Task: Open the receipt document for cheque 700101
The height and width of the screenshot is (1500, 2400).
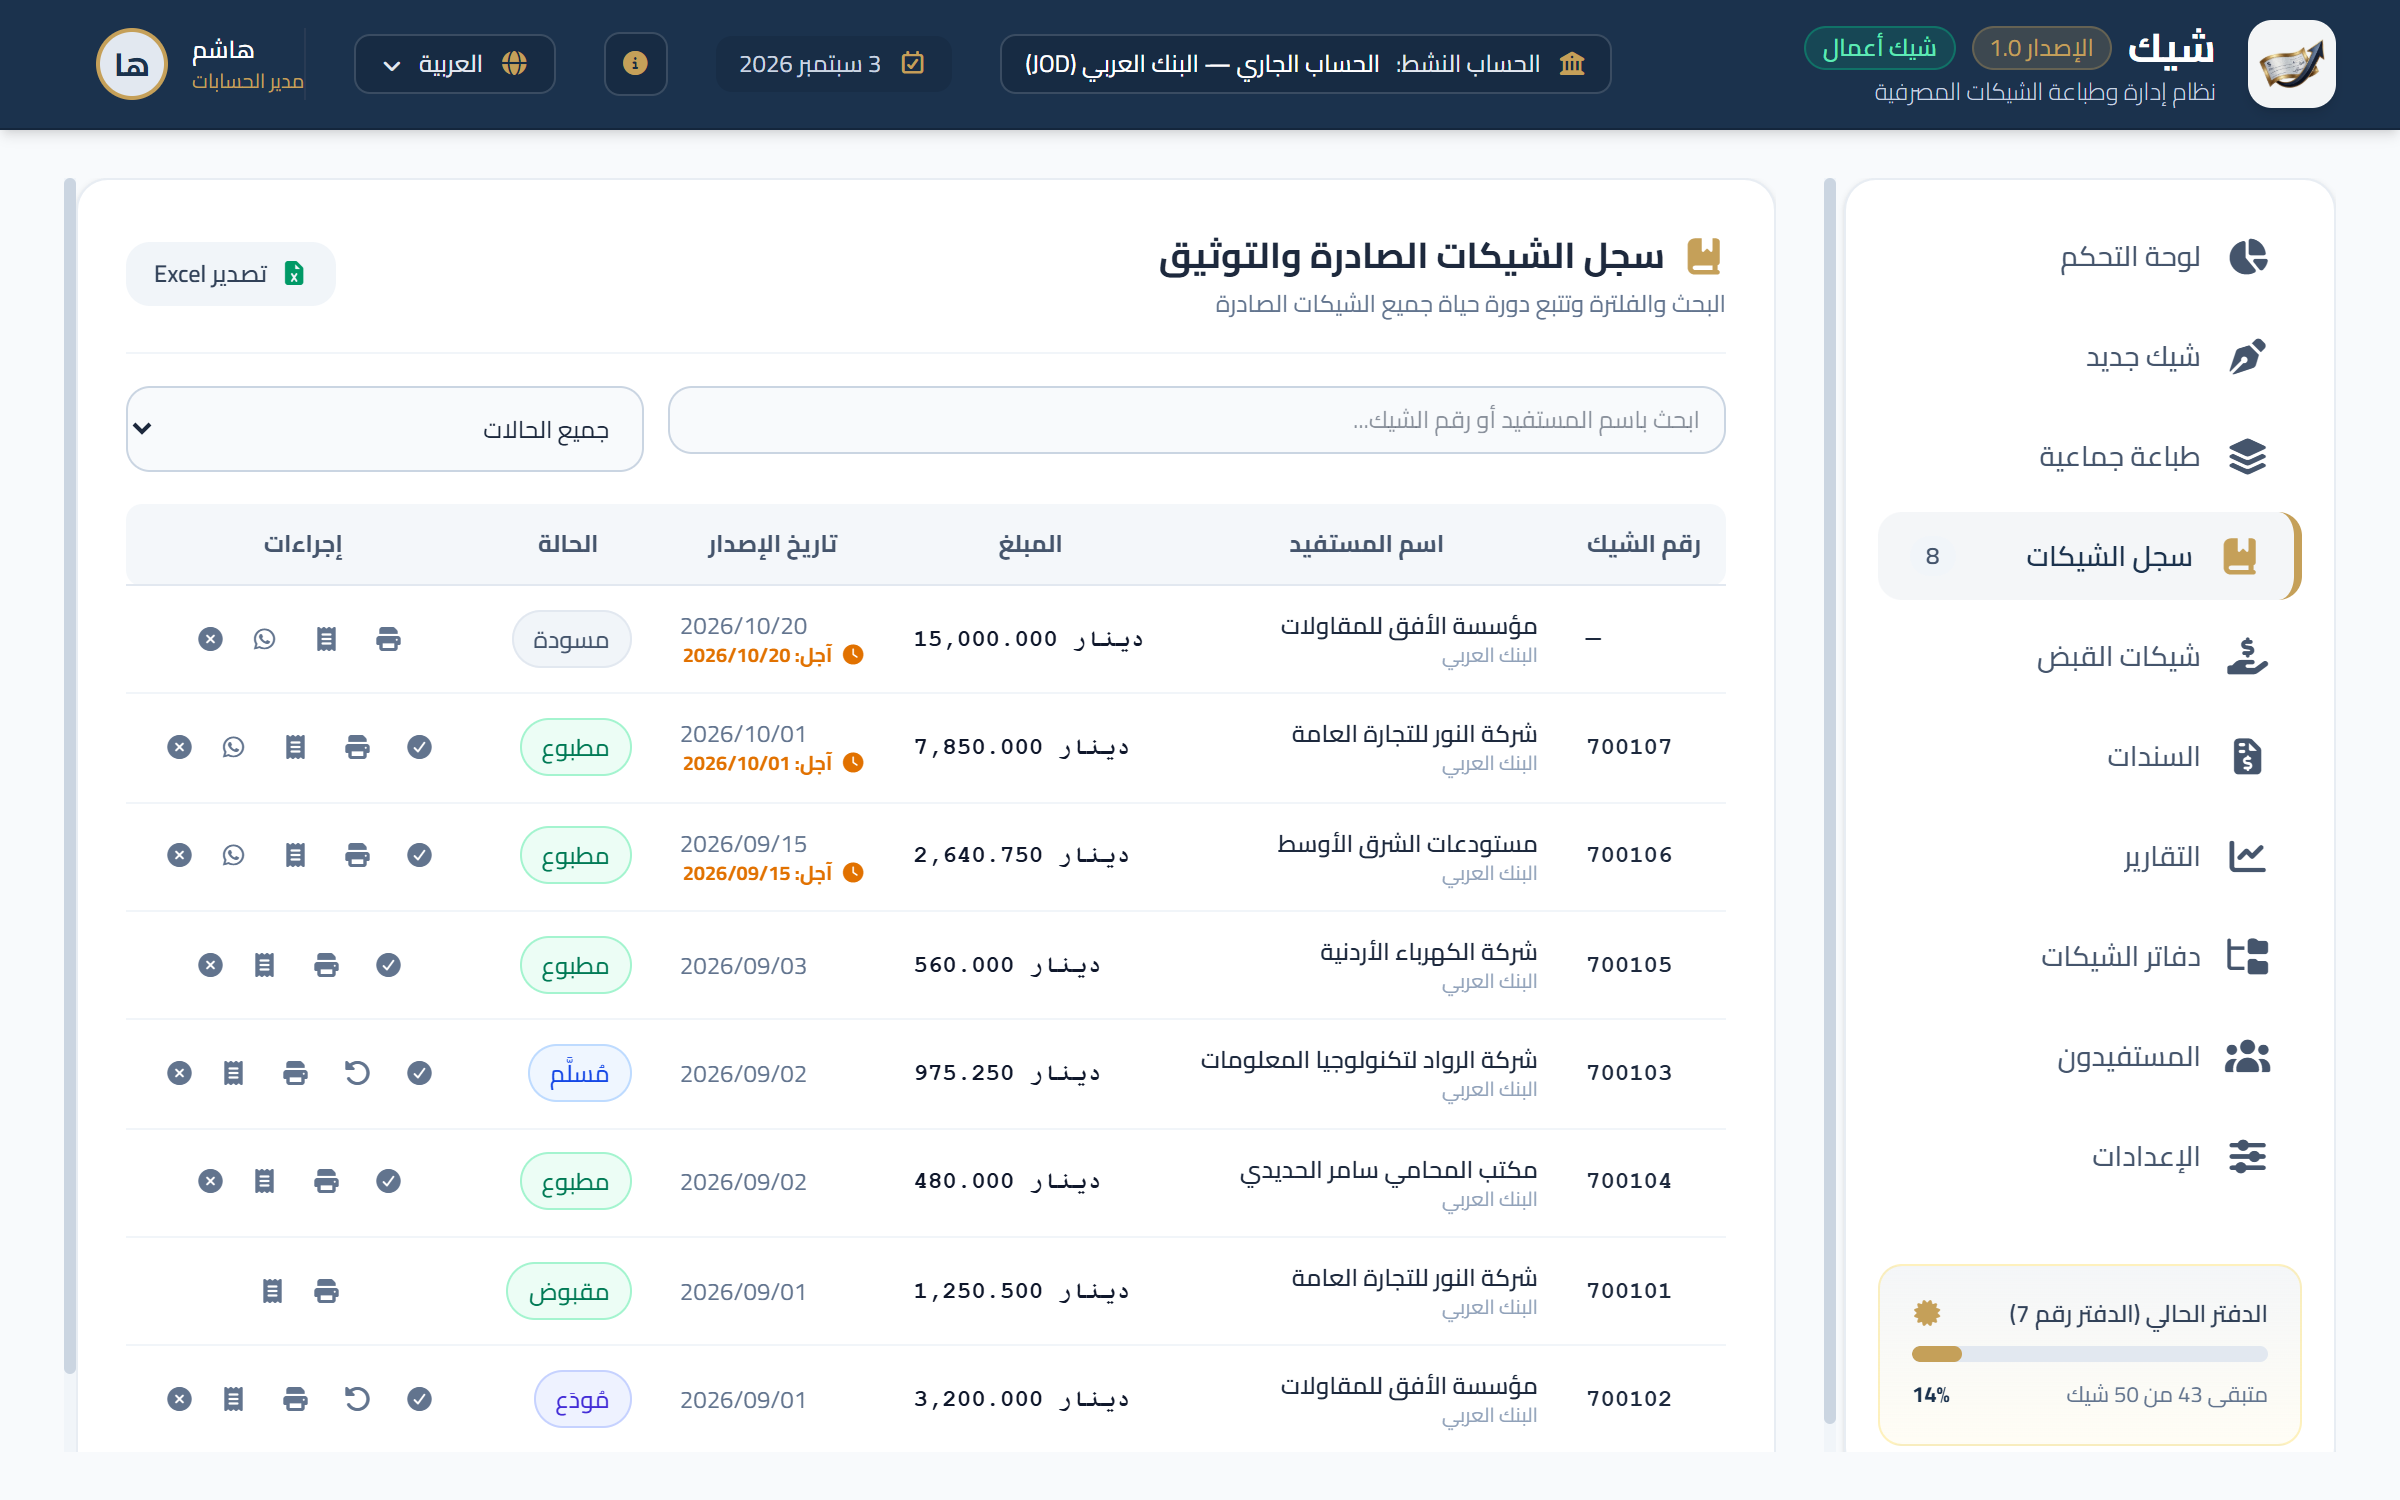Action: tap(272, 1291)
